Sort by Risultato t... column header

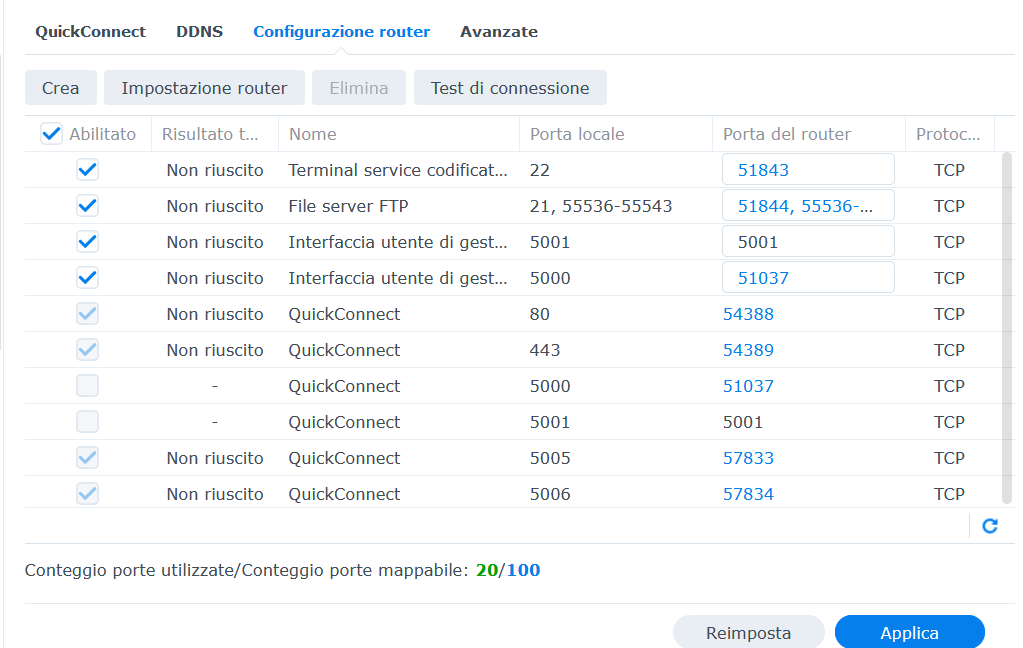215,134
